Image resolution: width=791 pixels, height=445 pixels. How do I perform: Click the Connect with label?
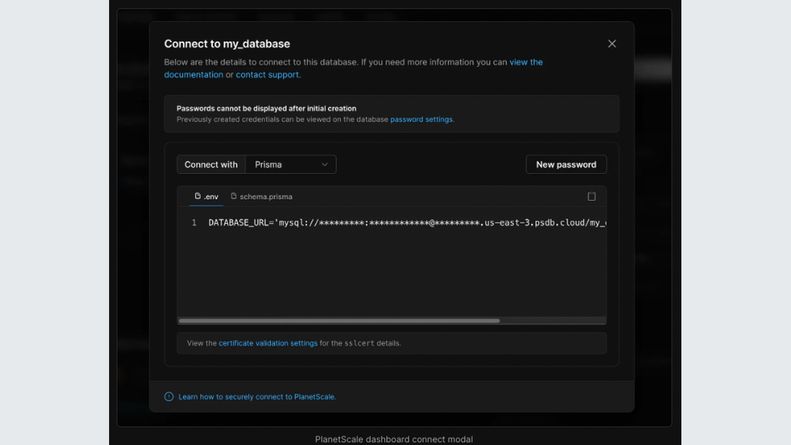pos(211,164)
